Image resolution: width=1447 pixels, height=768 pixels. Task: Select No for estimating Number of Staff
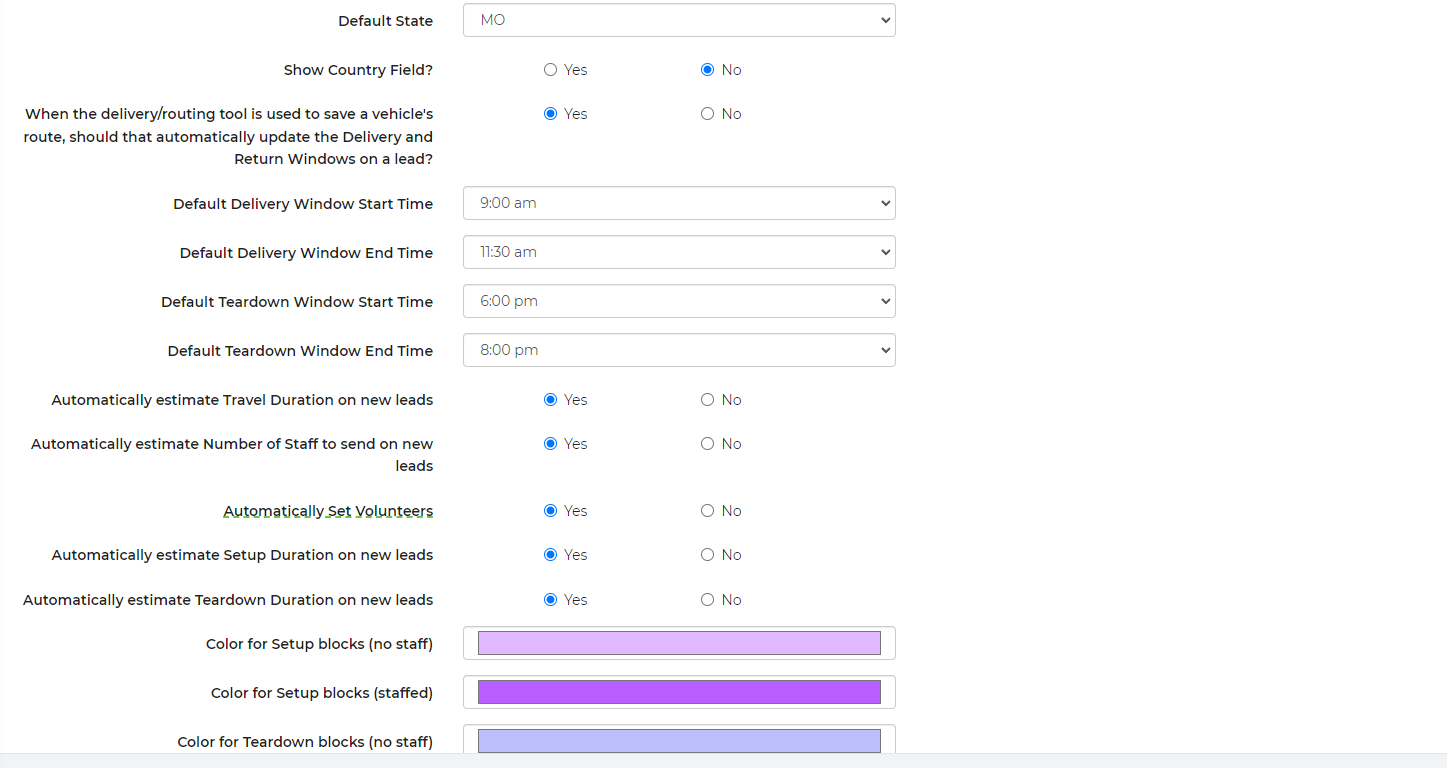(x=708, y=444)
